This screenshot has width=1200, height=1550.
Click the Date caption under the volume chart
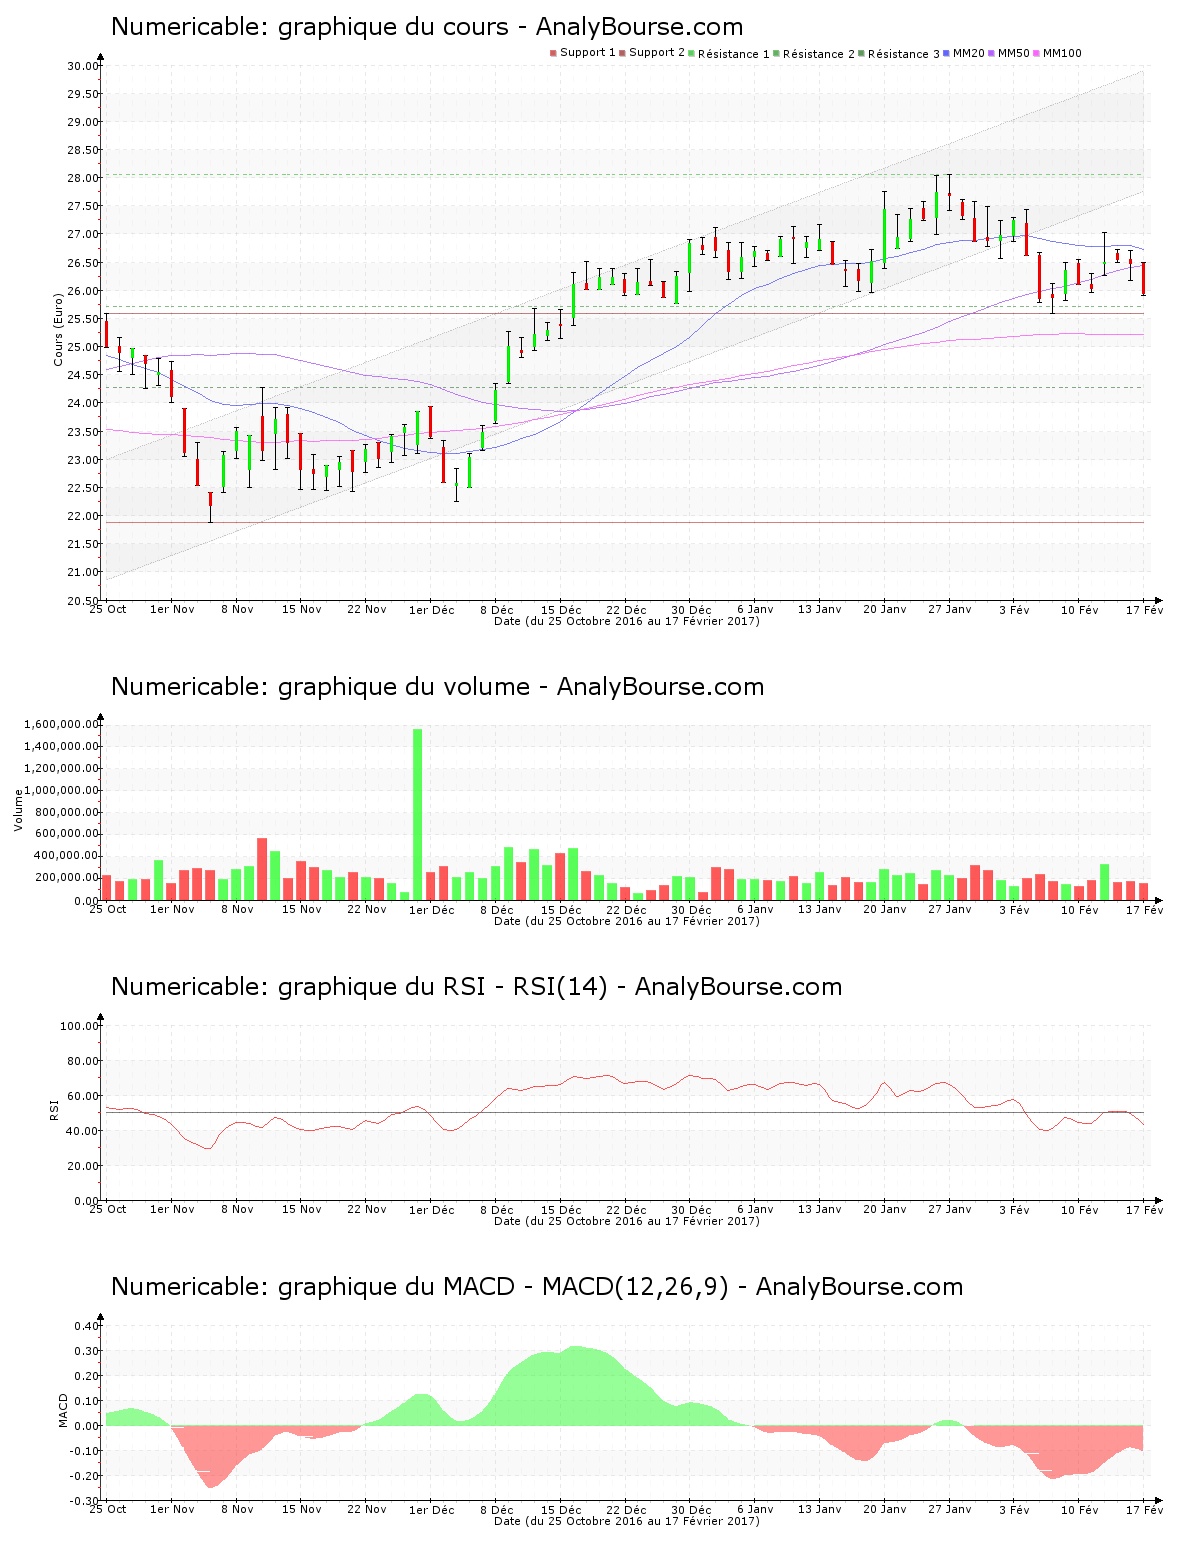click(627, 921)
